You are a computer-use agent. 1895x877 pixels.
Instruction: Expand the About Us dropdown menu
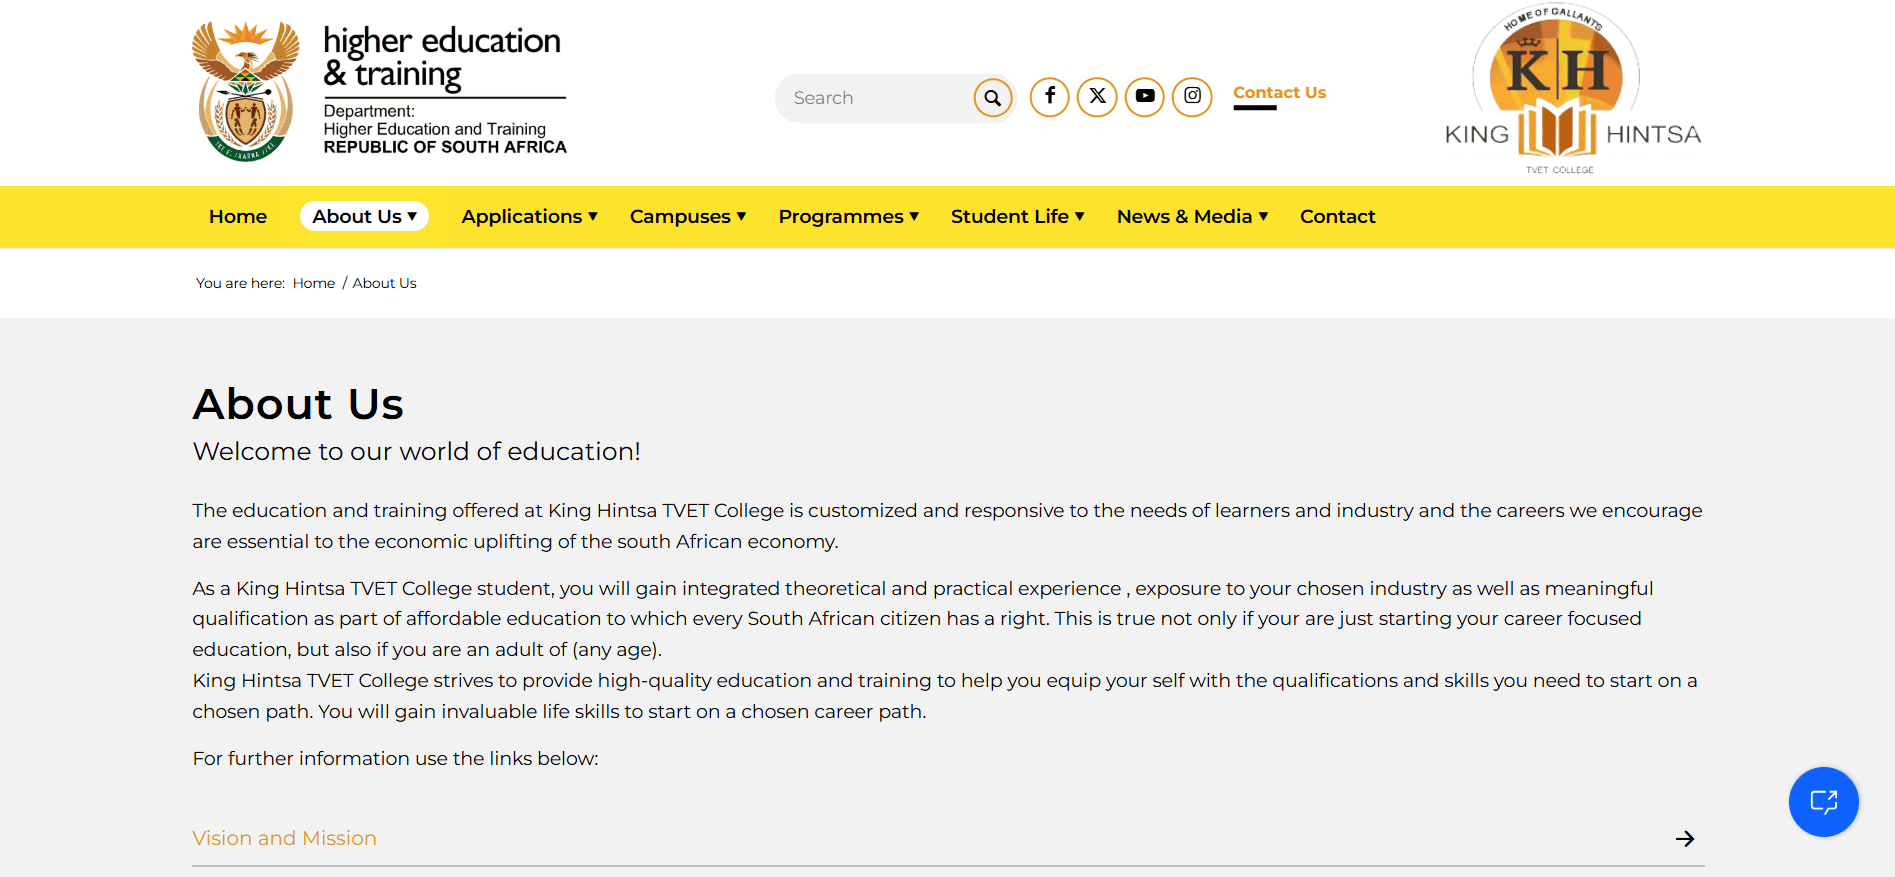(x=364, y=216)
